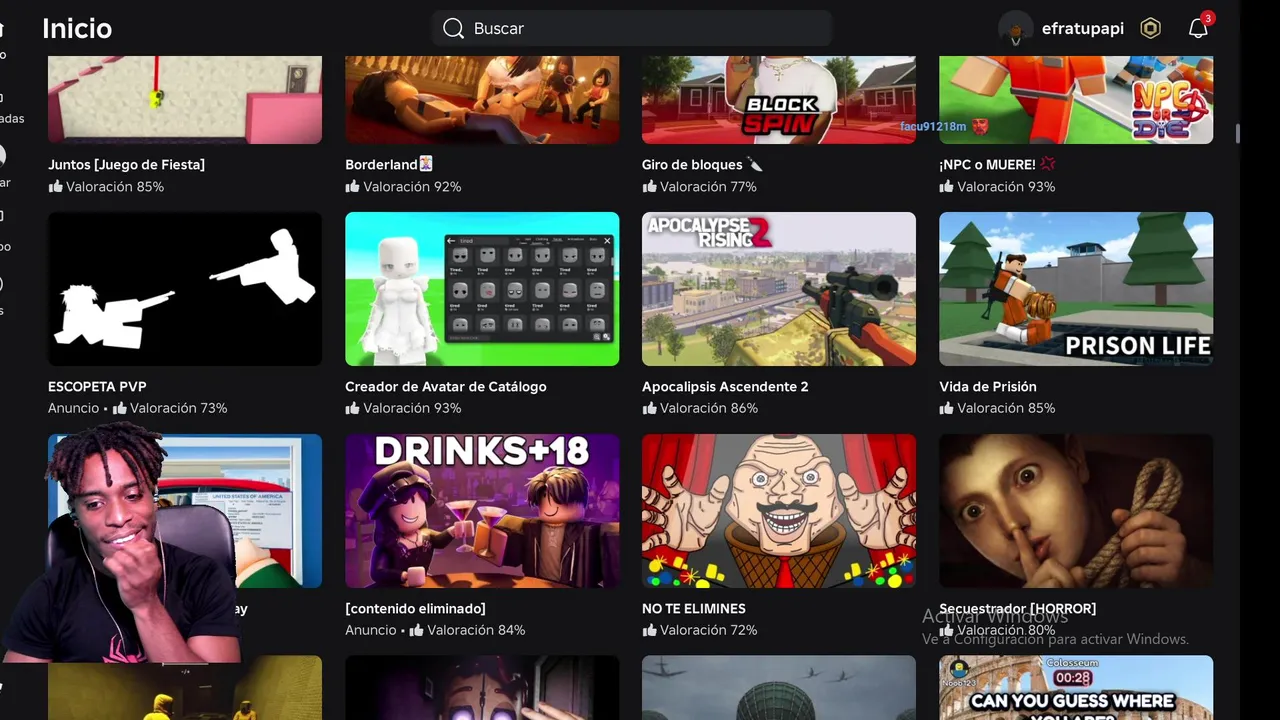Click the Creador de Avatar de Catálogo title

tap(446, 386)
